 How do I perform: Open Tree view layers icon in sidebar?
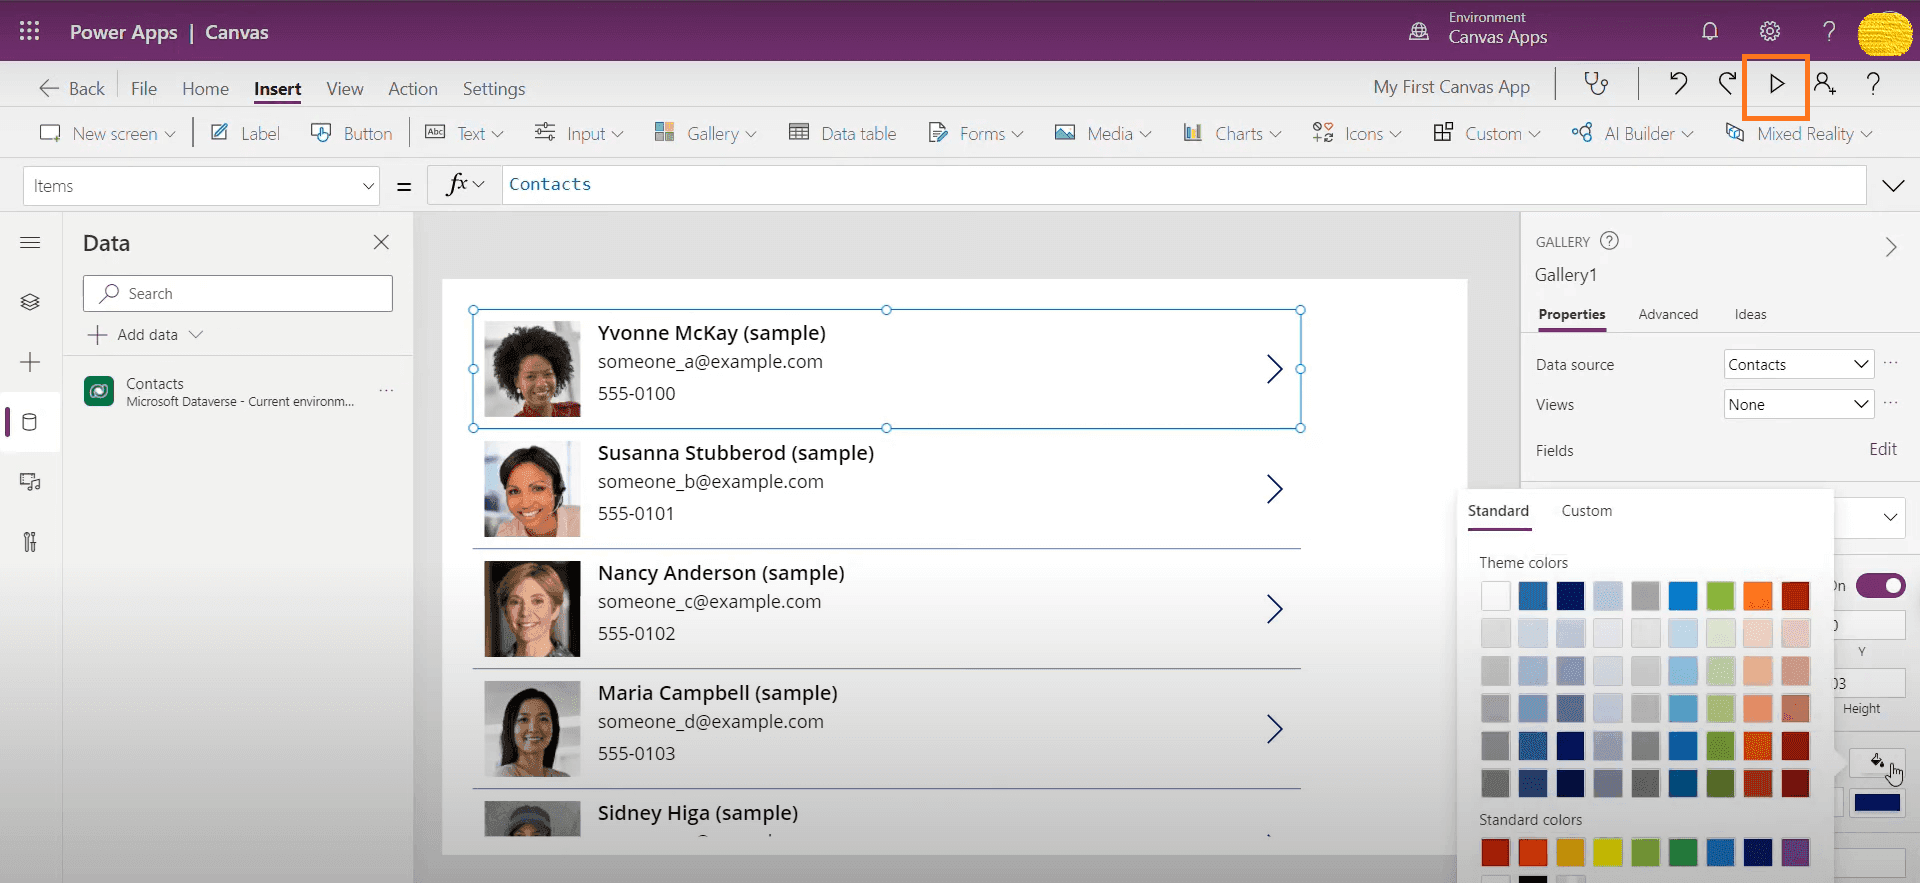pos(30,302)
